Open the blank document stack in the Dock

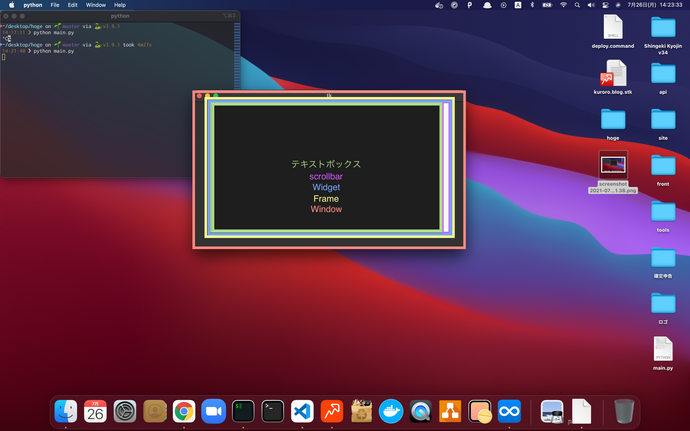pos(581,411)
